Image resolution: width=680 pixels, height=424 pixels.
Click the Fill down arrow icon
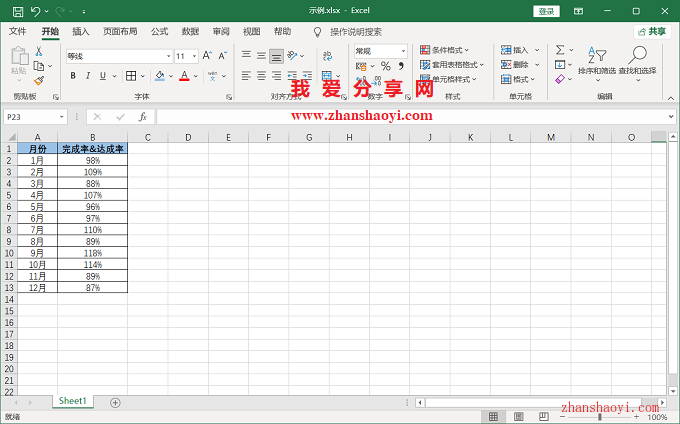pos(560,65)
